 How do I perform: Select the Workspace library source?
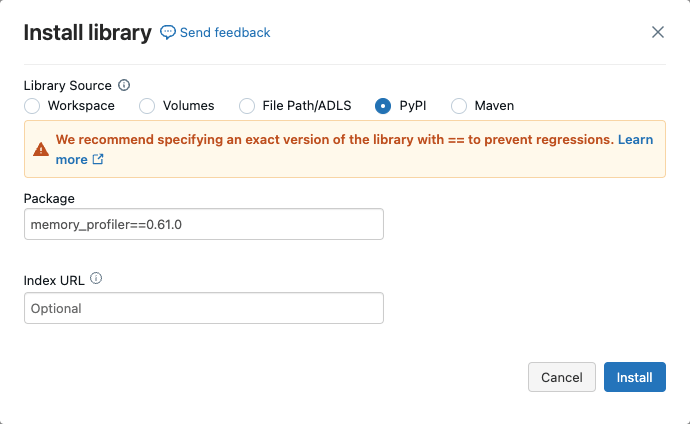[32, 106]
